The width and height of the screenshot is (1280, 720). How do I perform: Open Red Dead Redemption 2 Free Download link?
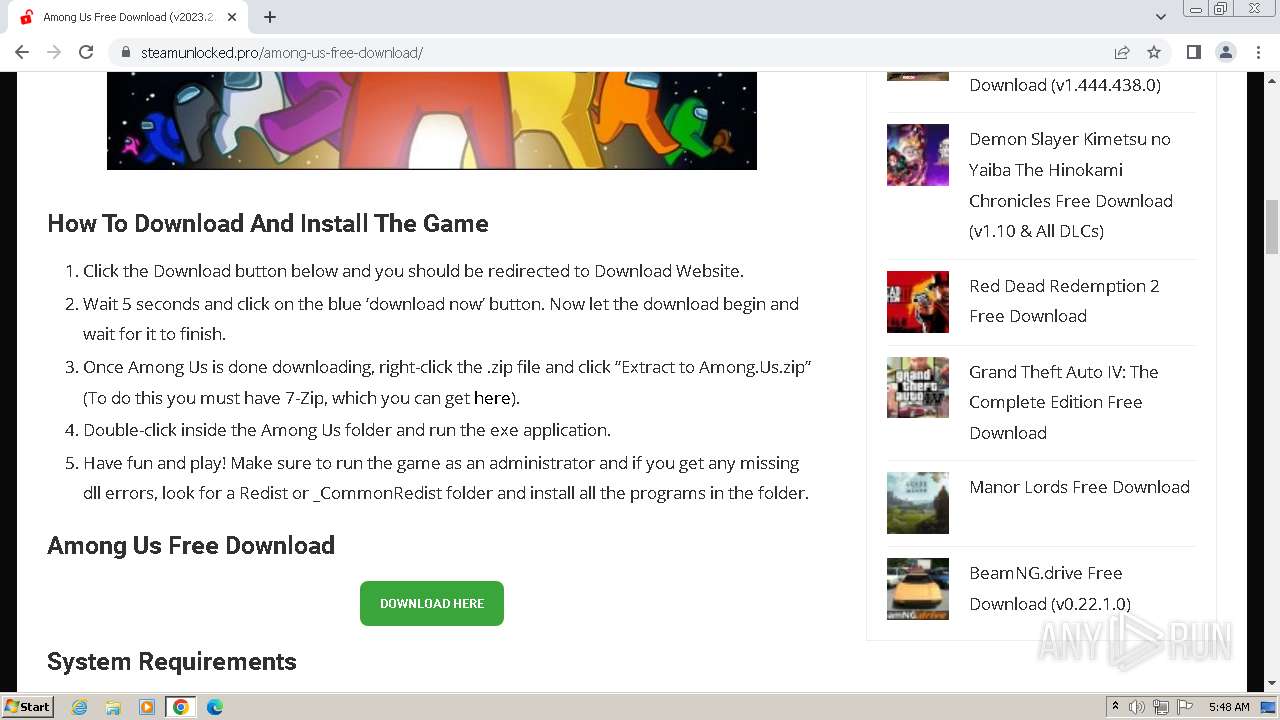[1064, 301]
